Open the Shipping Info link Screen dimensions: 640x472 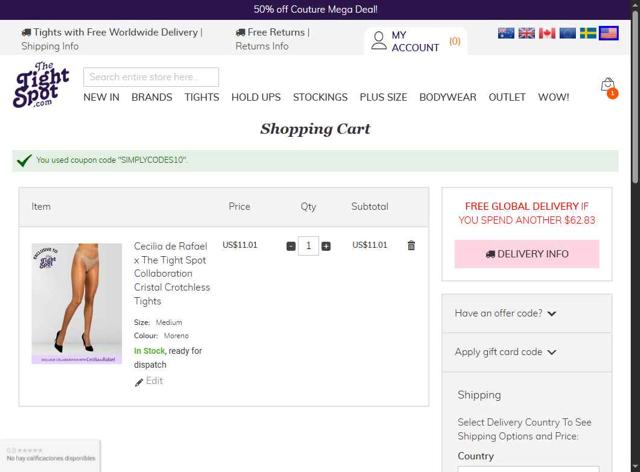[x=50, y=46]
